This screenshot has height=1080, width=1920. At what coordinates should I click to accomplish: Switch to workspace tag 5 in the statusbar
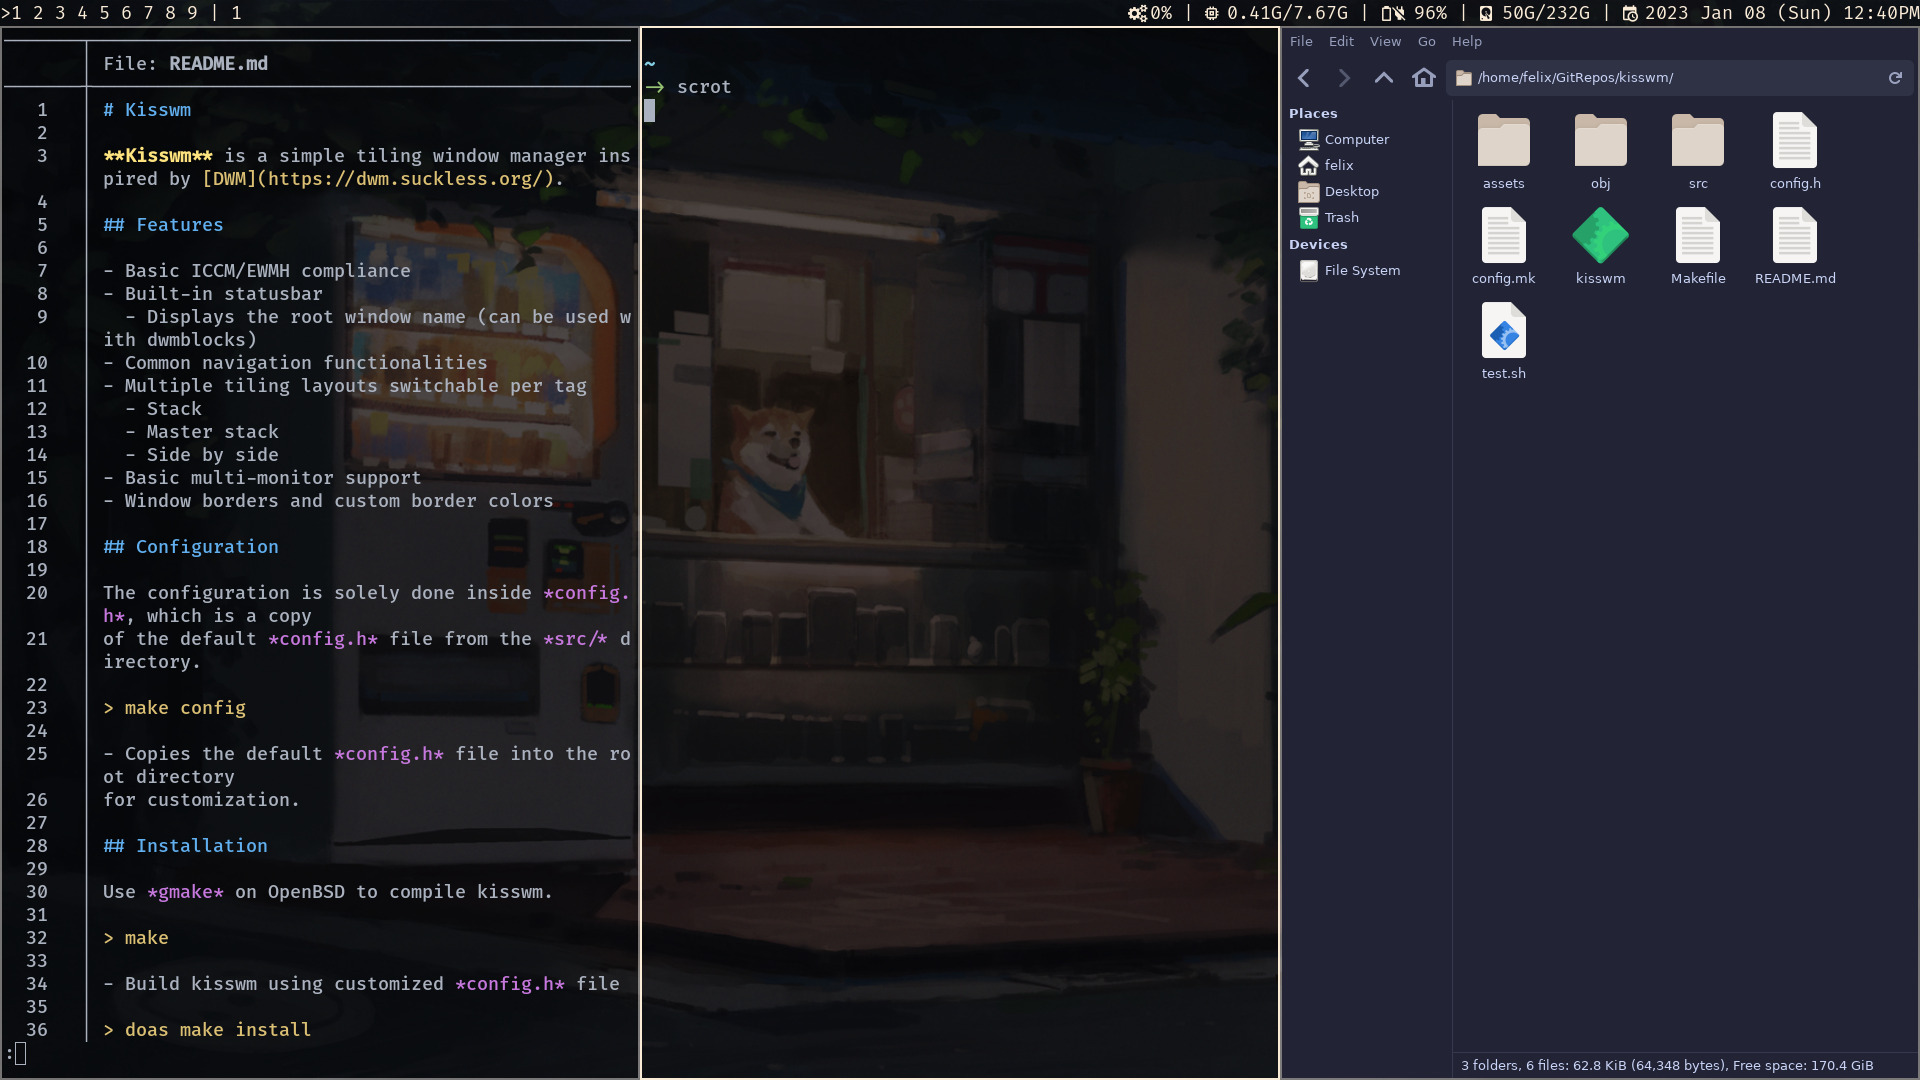pos(104,13)
